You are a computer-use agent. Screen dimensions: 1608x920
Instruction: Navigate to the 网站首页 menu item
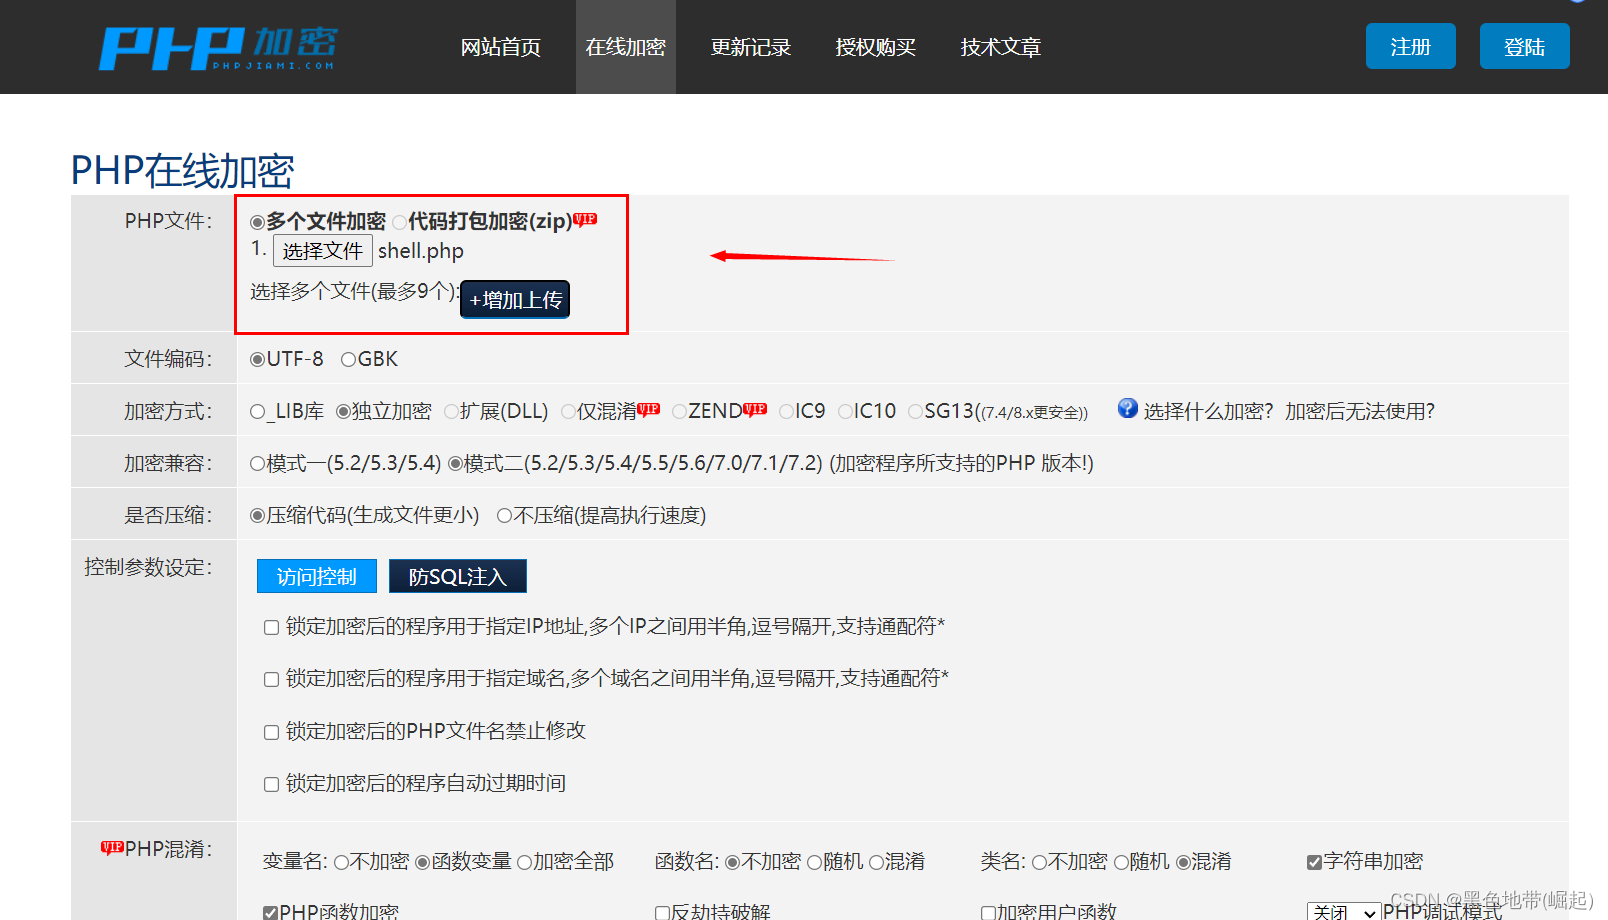coord(500,46)
